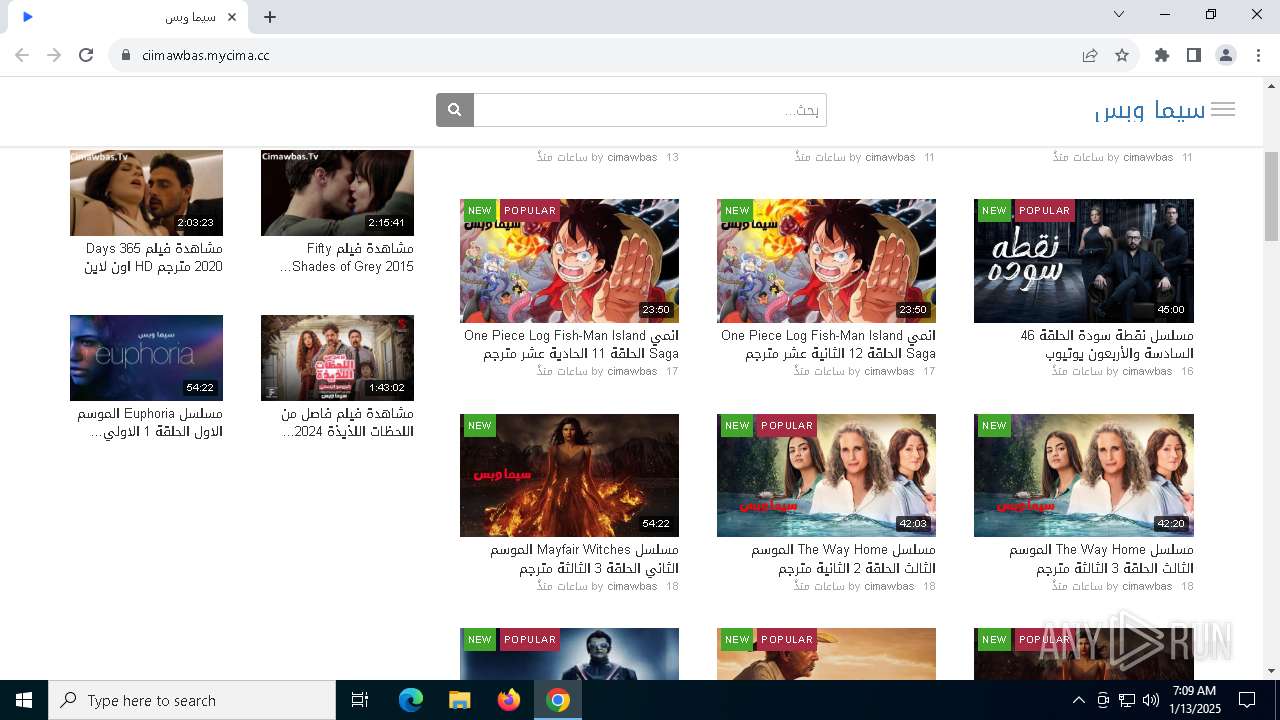Click the Fifty Shades of Grey title link
1280x720 pixels.
coord(347,257)
